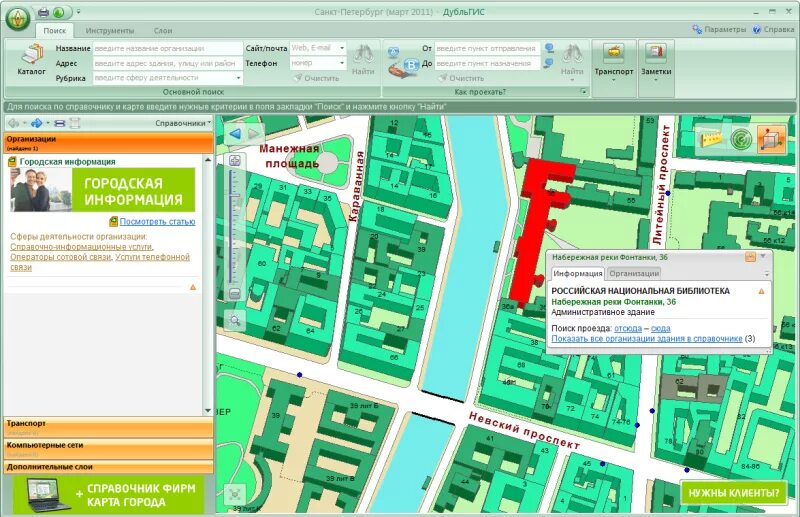Open the Сайт/почта dropdown arrow
This screenshot has height=517, width=800.
coord(342,48)
